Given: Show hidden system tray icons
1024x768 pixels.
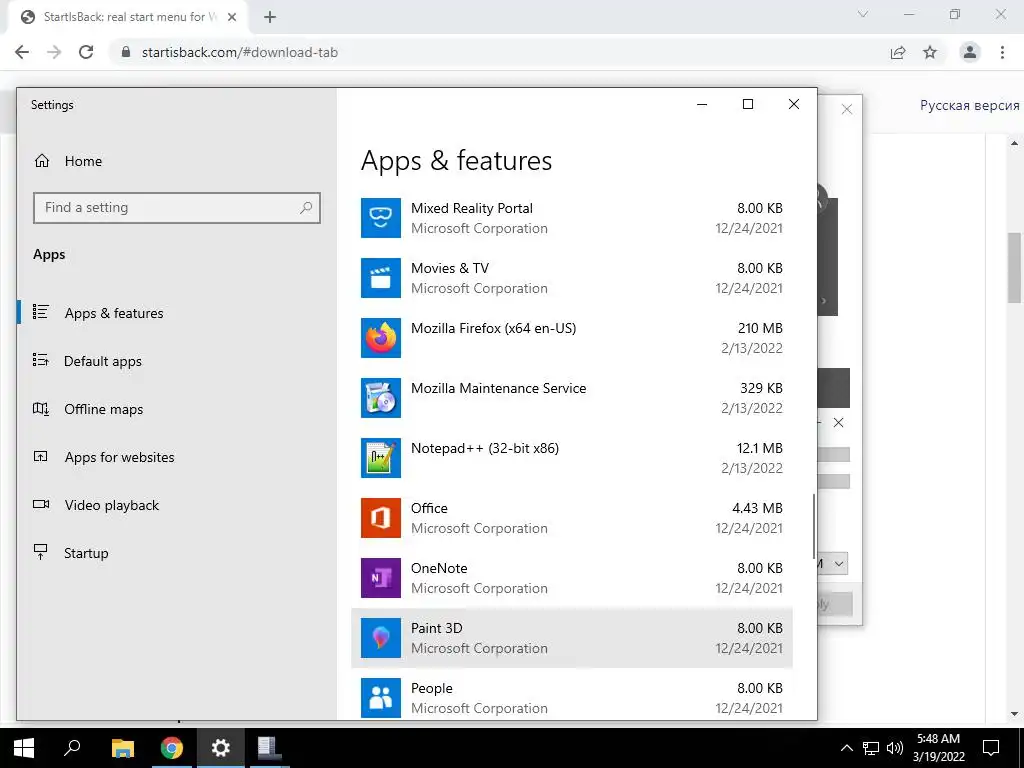Looking at the screenshot, I should click(846, 748).
